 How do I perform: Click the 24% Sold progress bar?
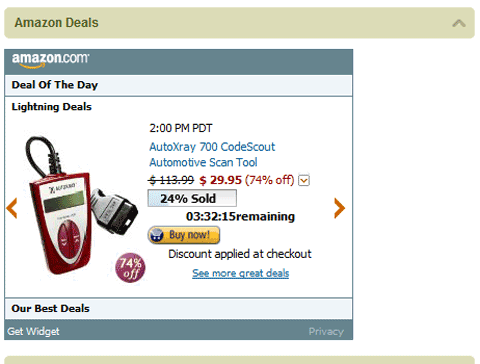coord(192,198)
